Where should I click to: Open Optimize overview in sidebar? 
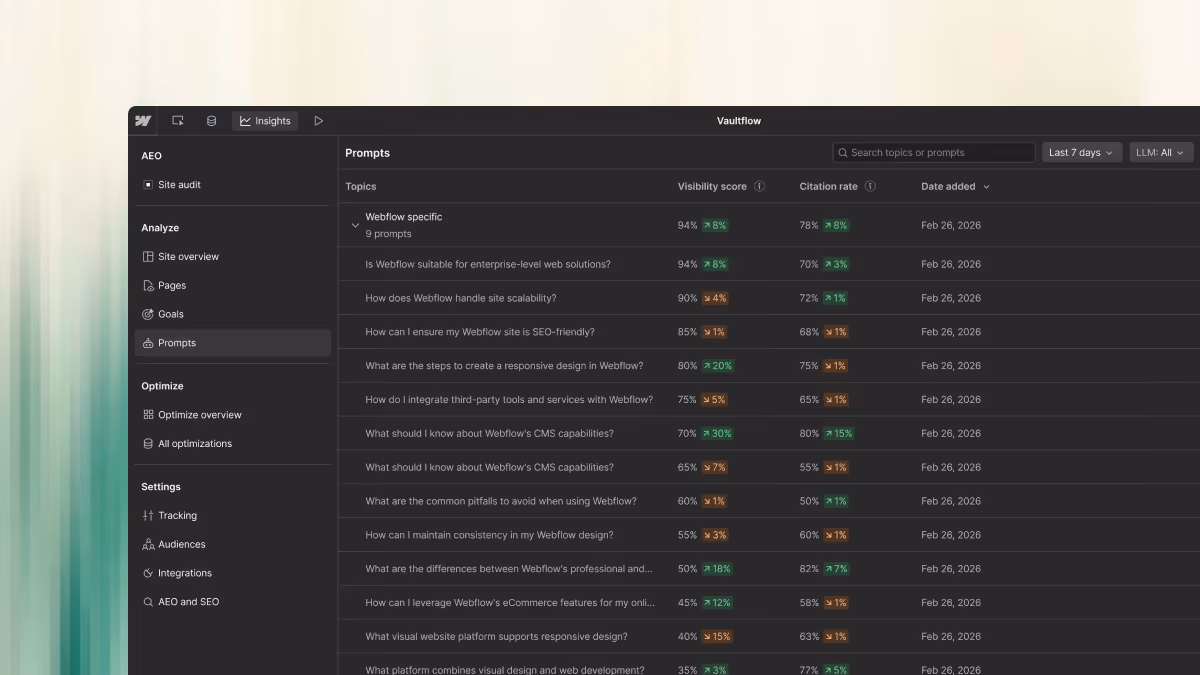233,415
